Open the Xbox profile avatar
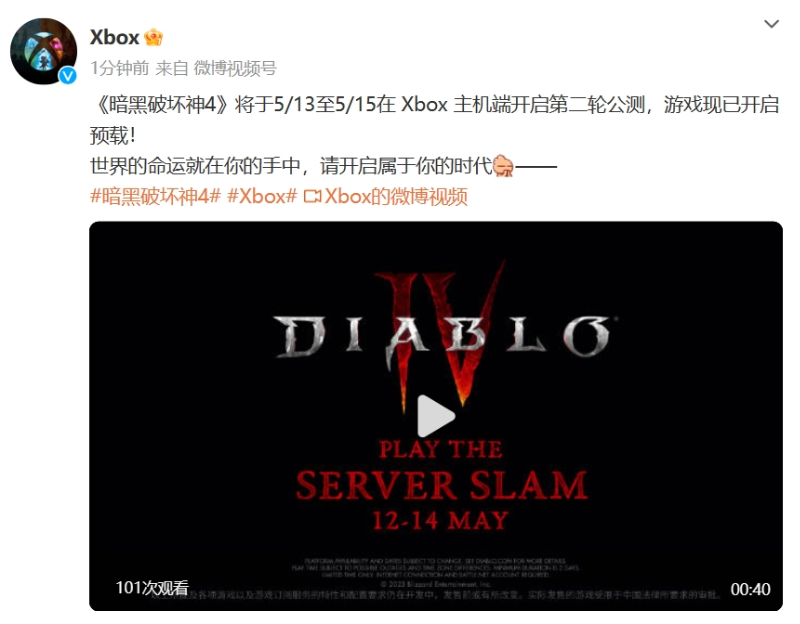Image resolution: width=800 pixels, height=624 pixels. pyautogui.click(x=43, y=51)
